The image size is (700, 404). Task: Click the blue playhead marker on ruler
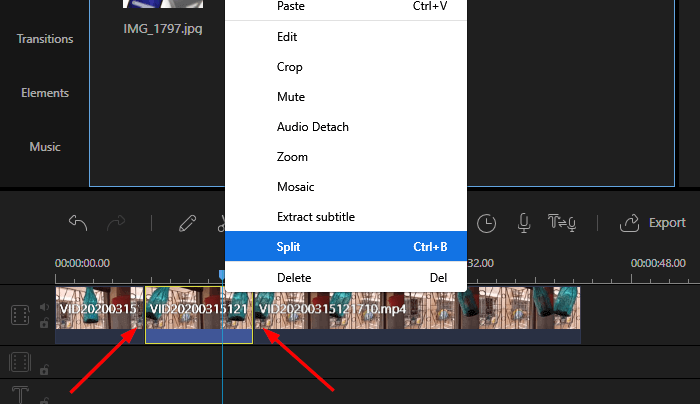tap(222, 274)
